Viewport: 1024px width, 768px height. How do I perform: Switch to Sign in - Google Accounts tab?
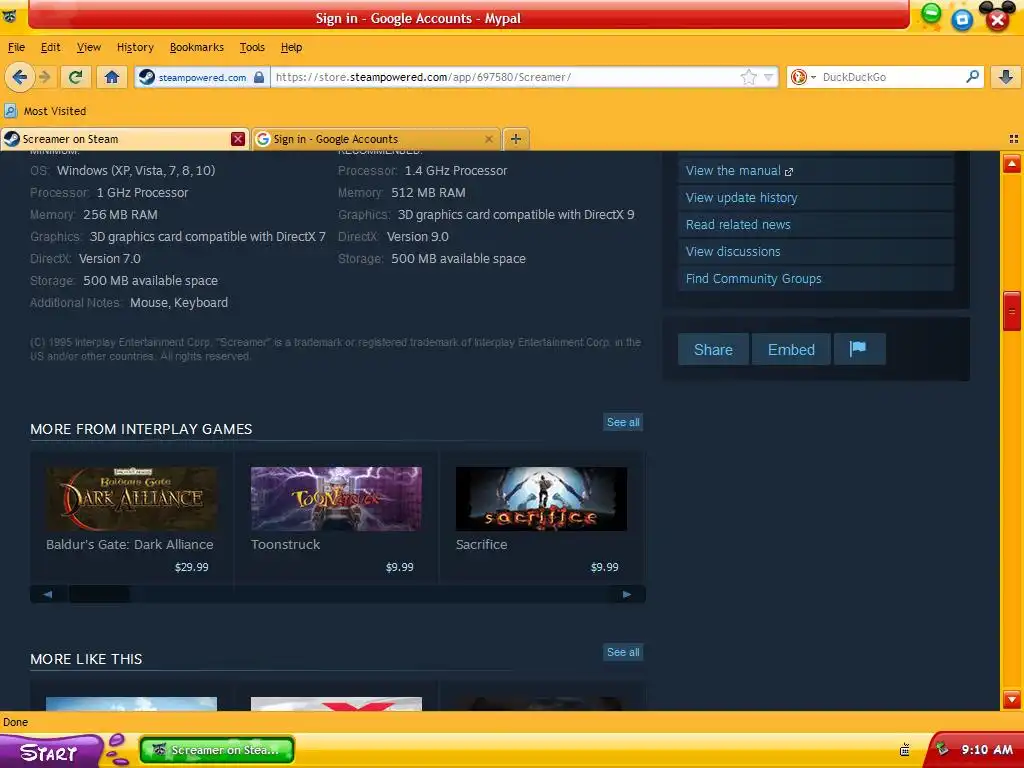(x=376, y=138)
